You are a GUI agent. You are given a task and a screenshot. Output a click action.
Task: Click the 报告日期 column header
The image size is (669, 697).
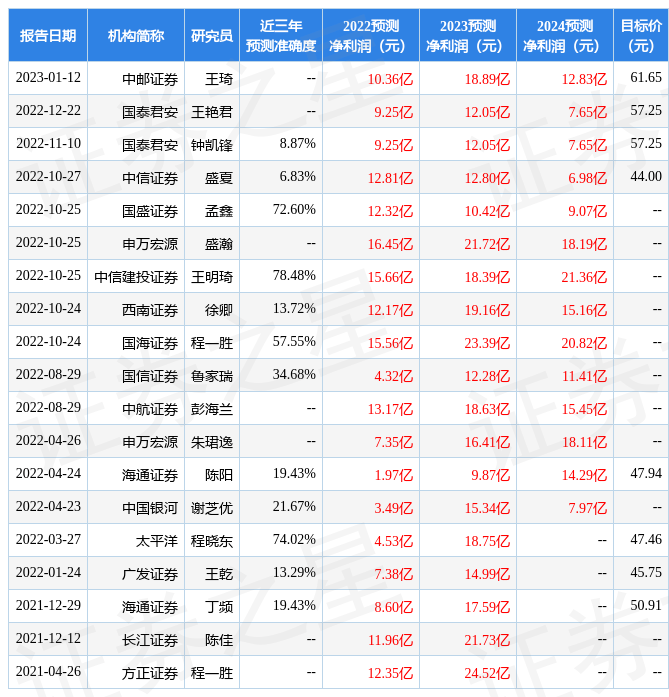pos(48,36)
